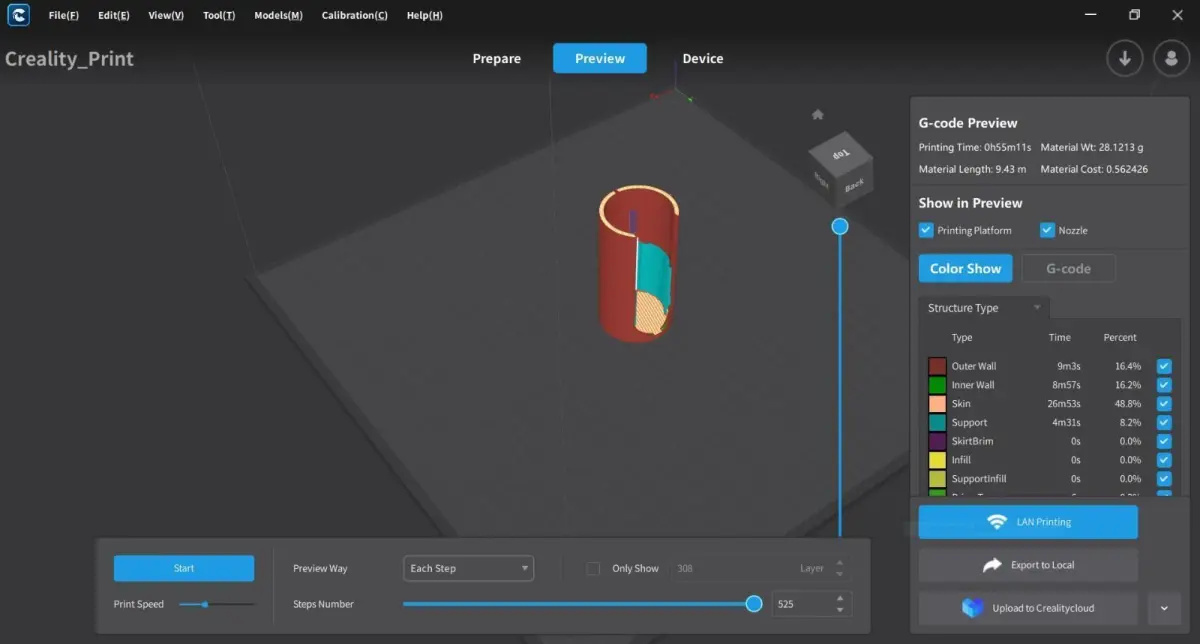Click the LAN Printing button
The height and width of the screenshot is (644, 1200).
click(1028, 522)
